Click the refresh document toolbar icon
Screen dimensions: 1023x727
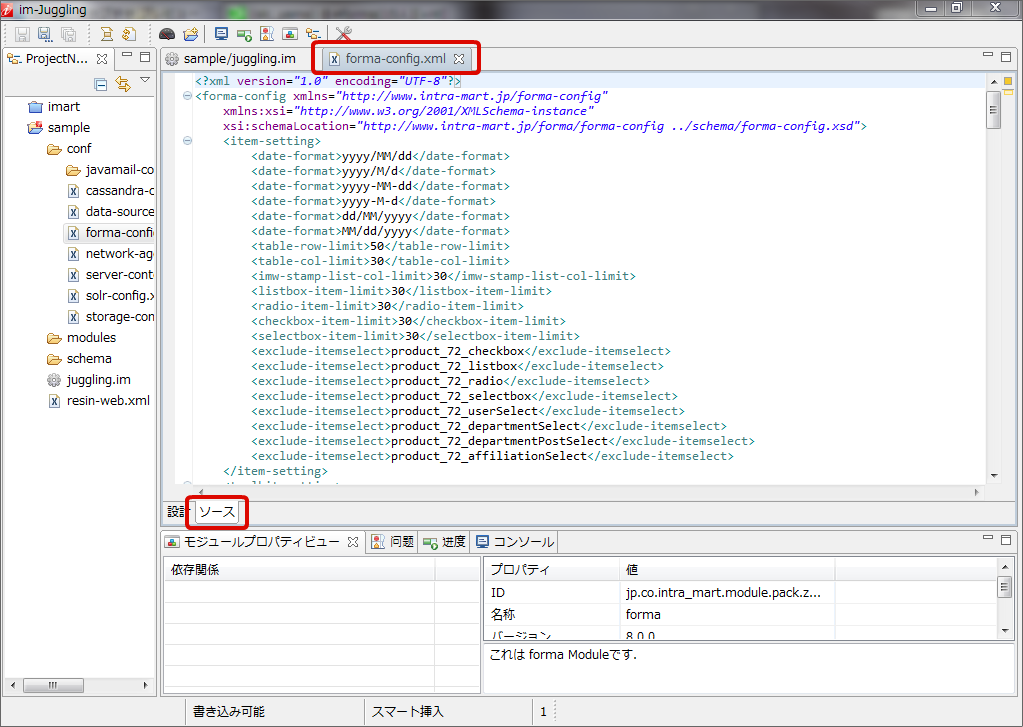[129, 34]
